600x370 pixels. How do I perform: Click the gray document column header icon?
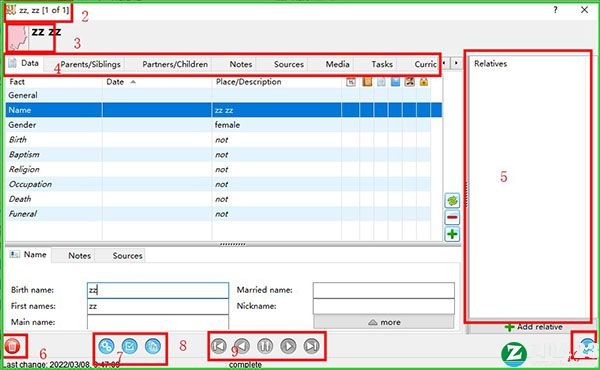(x=381, y=82)
